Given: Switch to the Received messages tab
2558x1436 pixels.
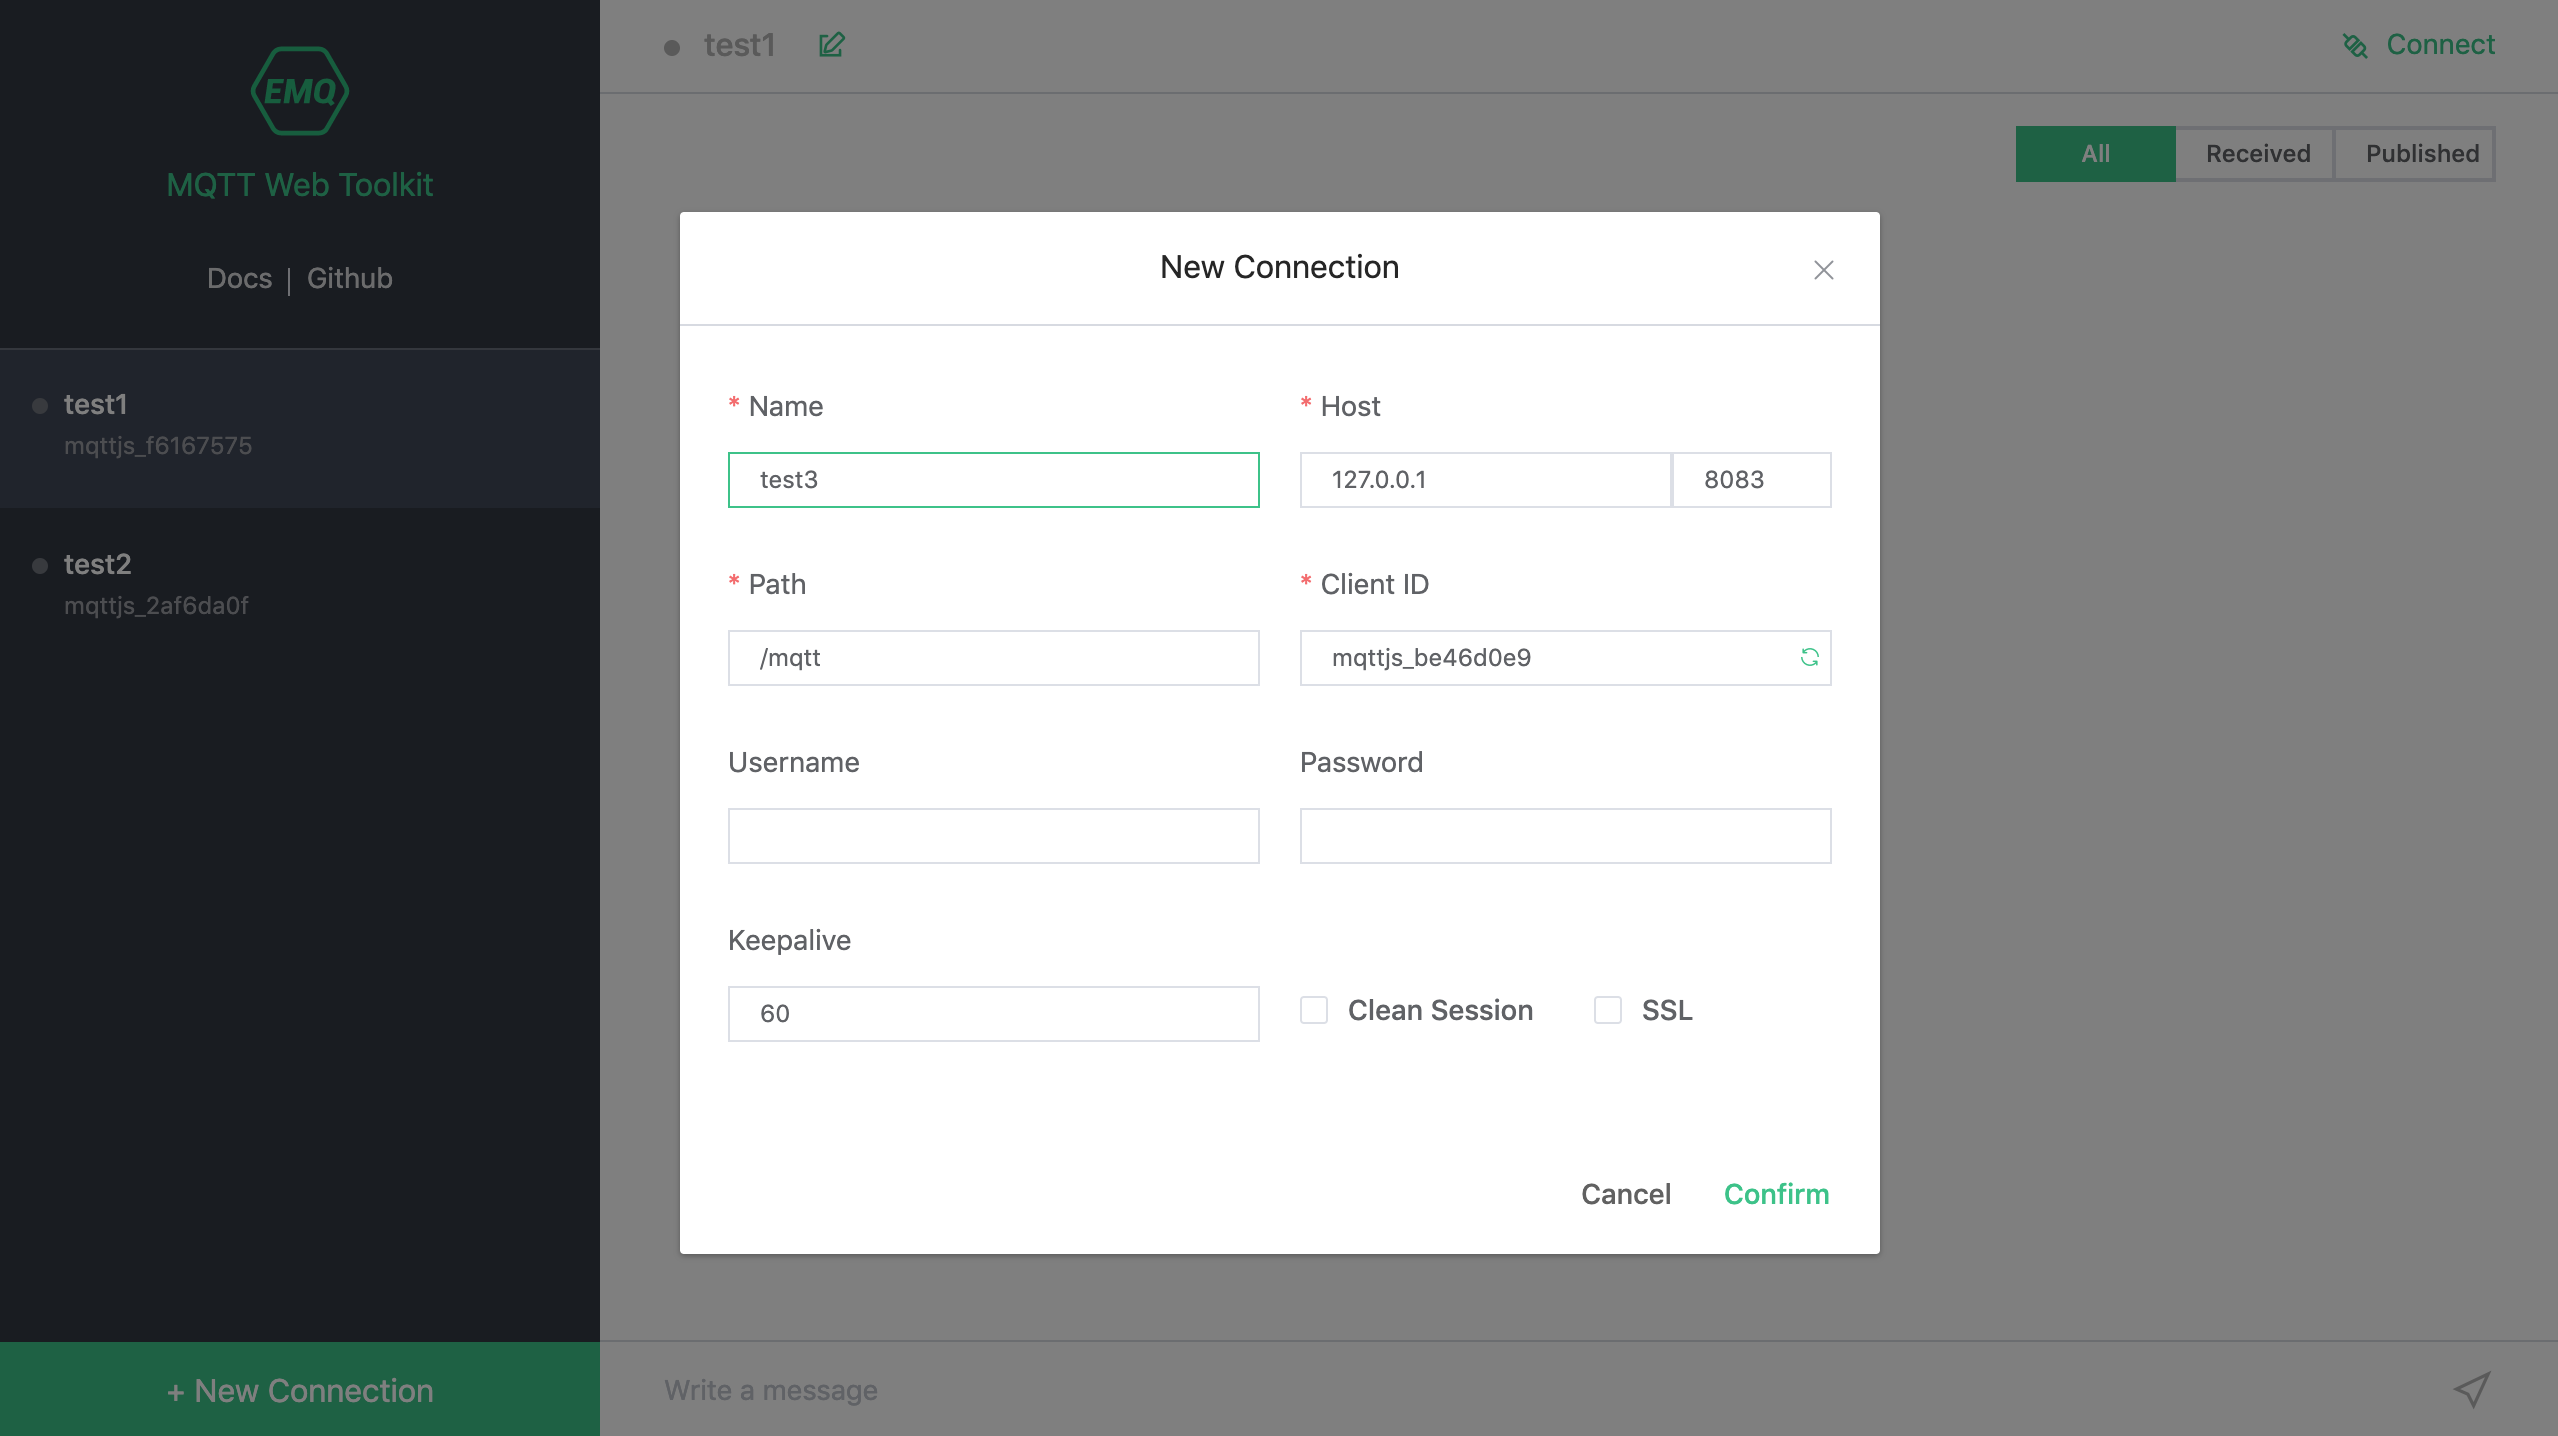Looking at the screenshot, I should pos(2257,154).
